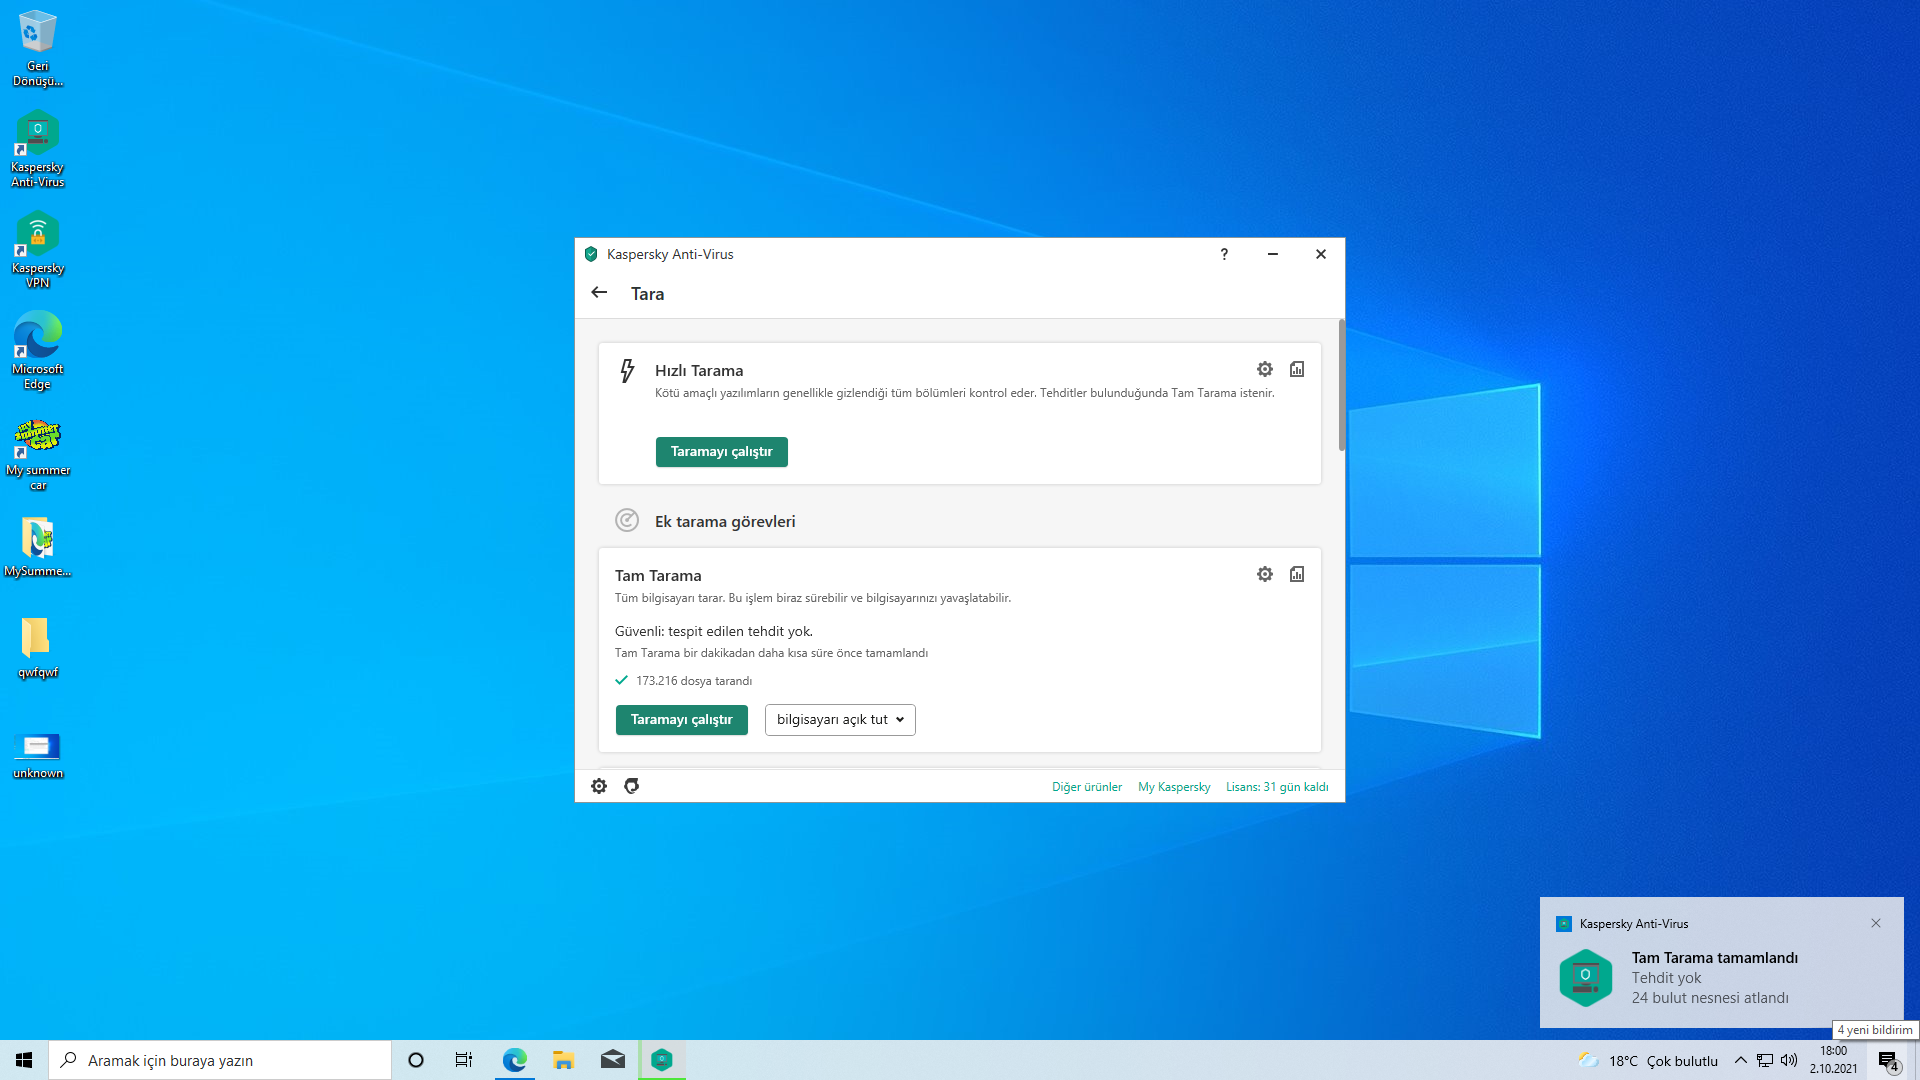
Task: Open Tam Tarama settings gear
Action: click(x=1264, y=574)
